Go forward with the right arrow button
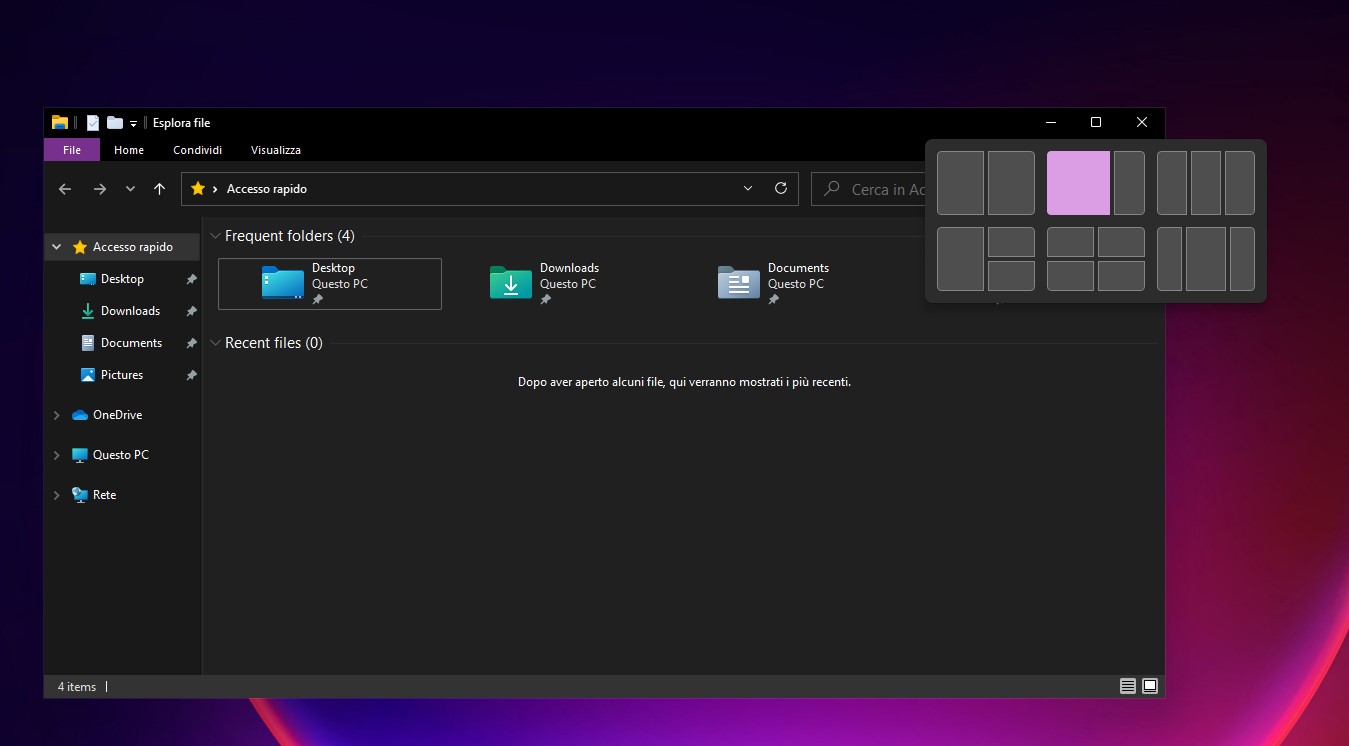 [x=99, y=189]
